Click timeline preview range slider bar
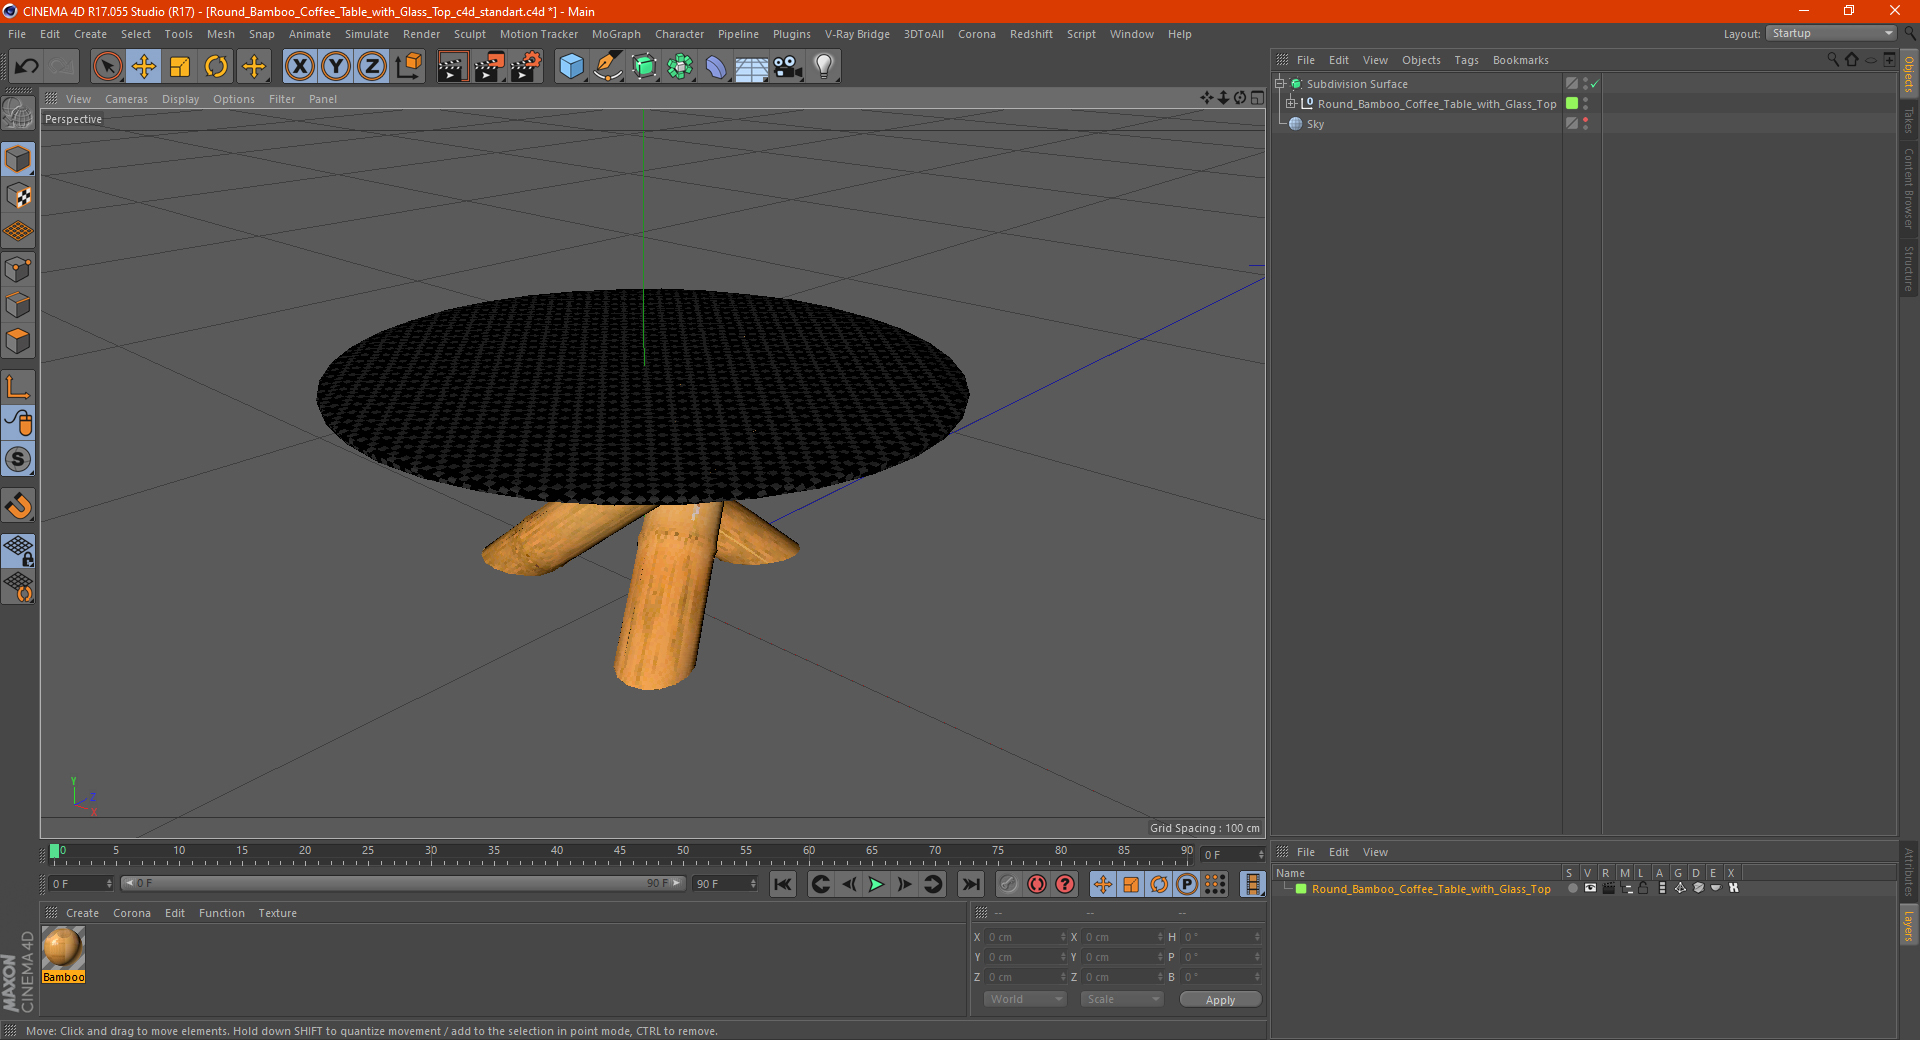Image resolution: width=1920 pixels, height=1040 pixels. coord(403,883)
